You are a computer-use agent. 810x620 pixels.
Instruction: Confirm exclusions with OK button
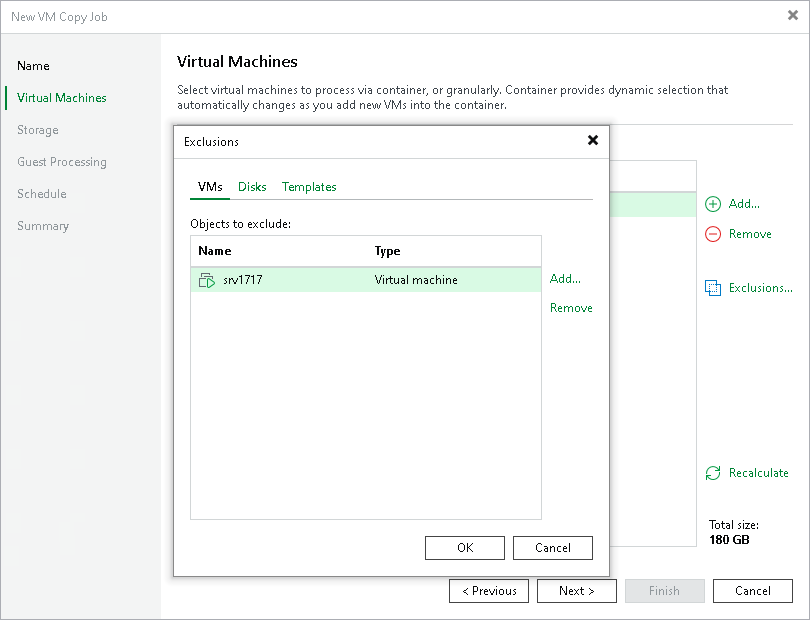(465, 548)
